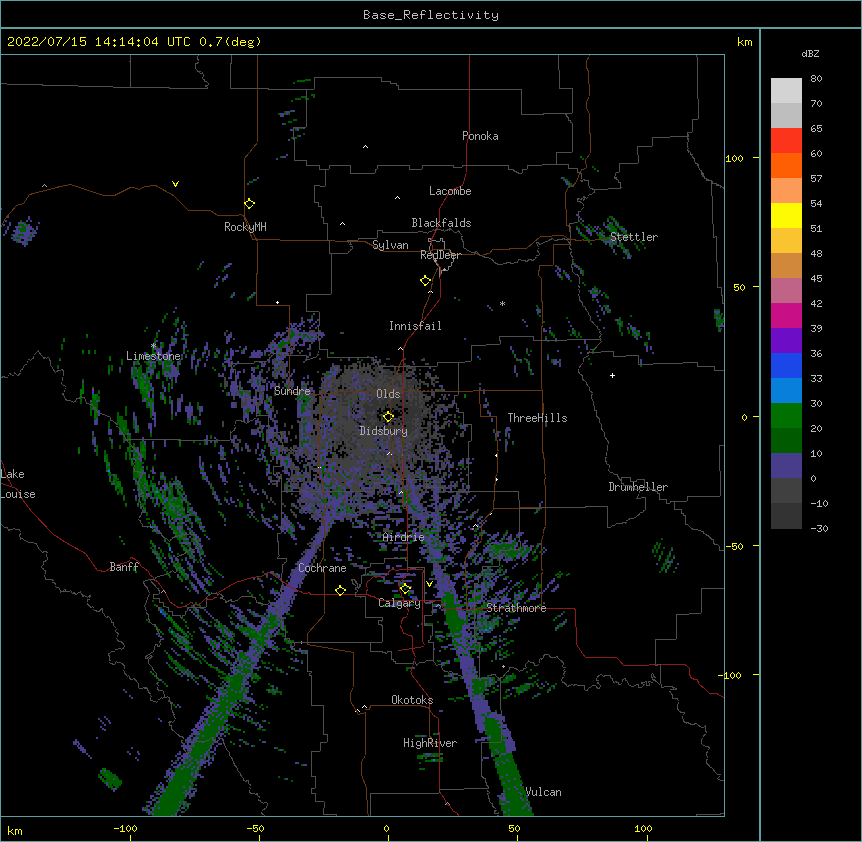The width and height of the screenshot is (862, 842).
Task: Click the Lake Louise label
Action: point(18,484)
